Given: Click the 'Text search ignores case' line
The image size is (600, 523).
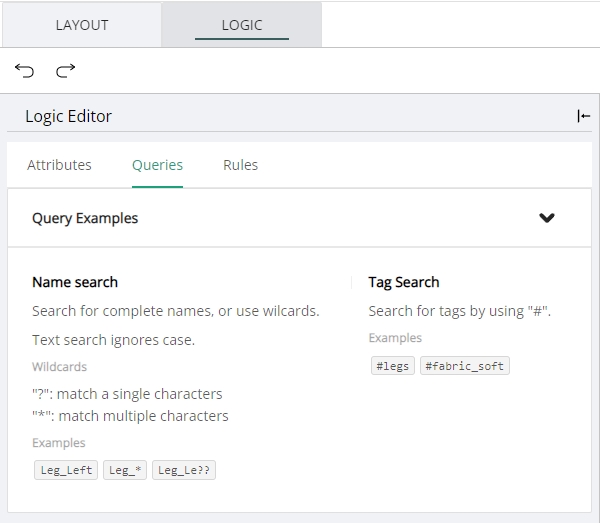Looking at the screenshot, I should point(113,340).
